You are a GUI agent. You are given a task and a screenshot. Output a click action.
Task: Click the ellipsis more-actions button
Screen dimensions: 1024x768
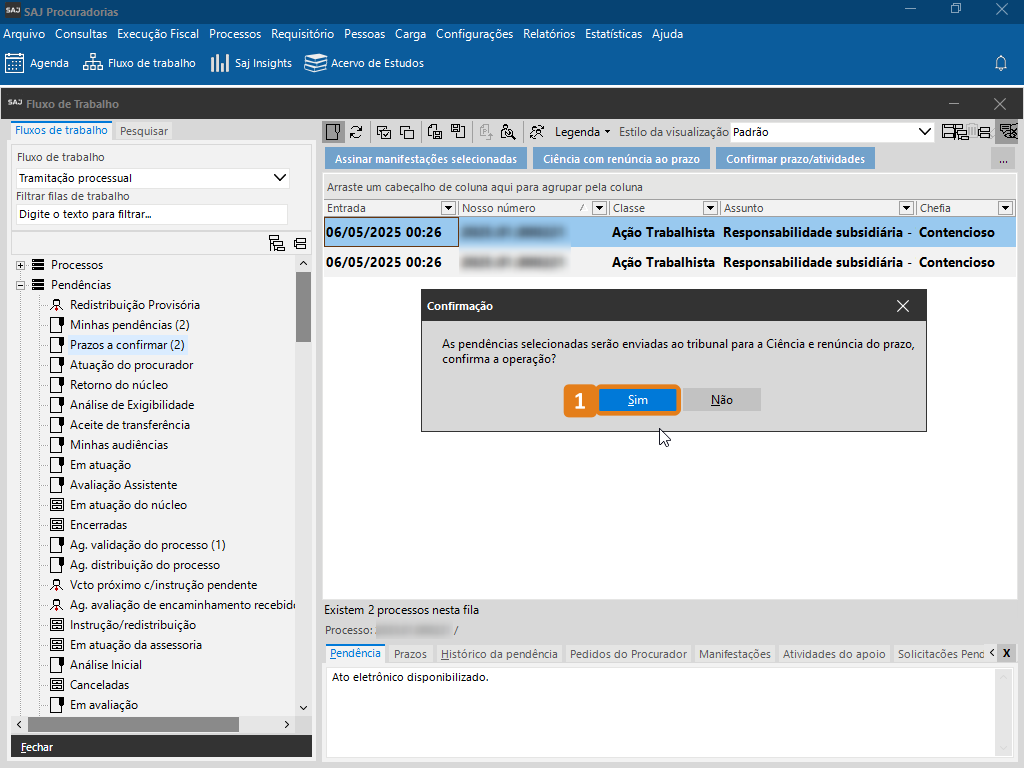1003,159
